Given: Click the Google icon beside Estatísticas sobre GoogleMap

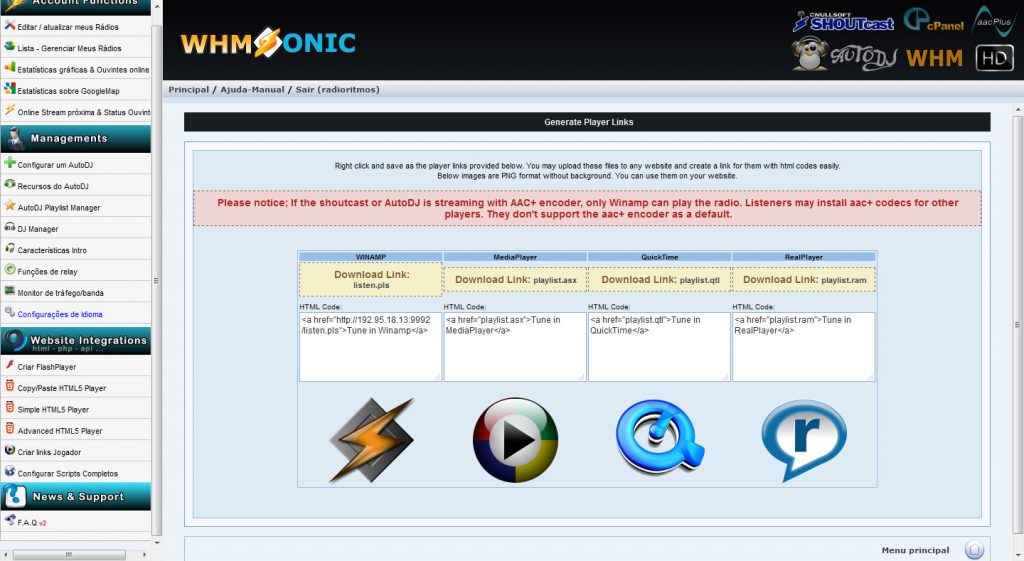Looking at the screenshot, I should coord(9,88).
